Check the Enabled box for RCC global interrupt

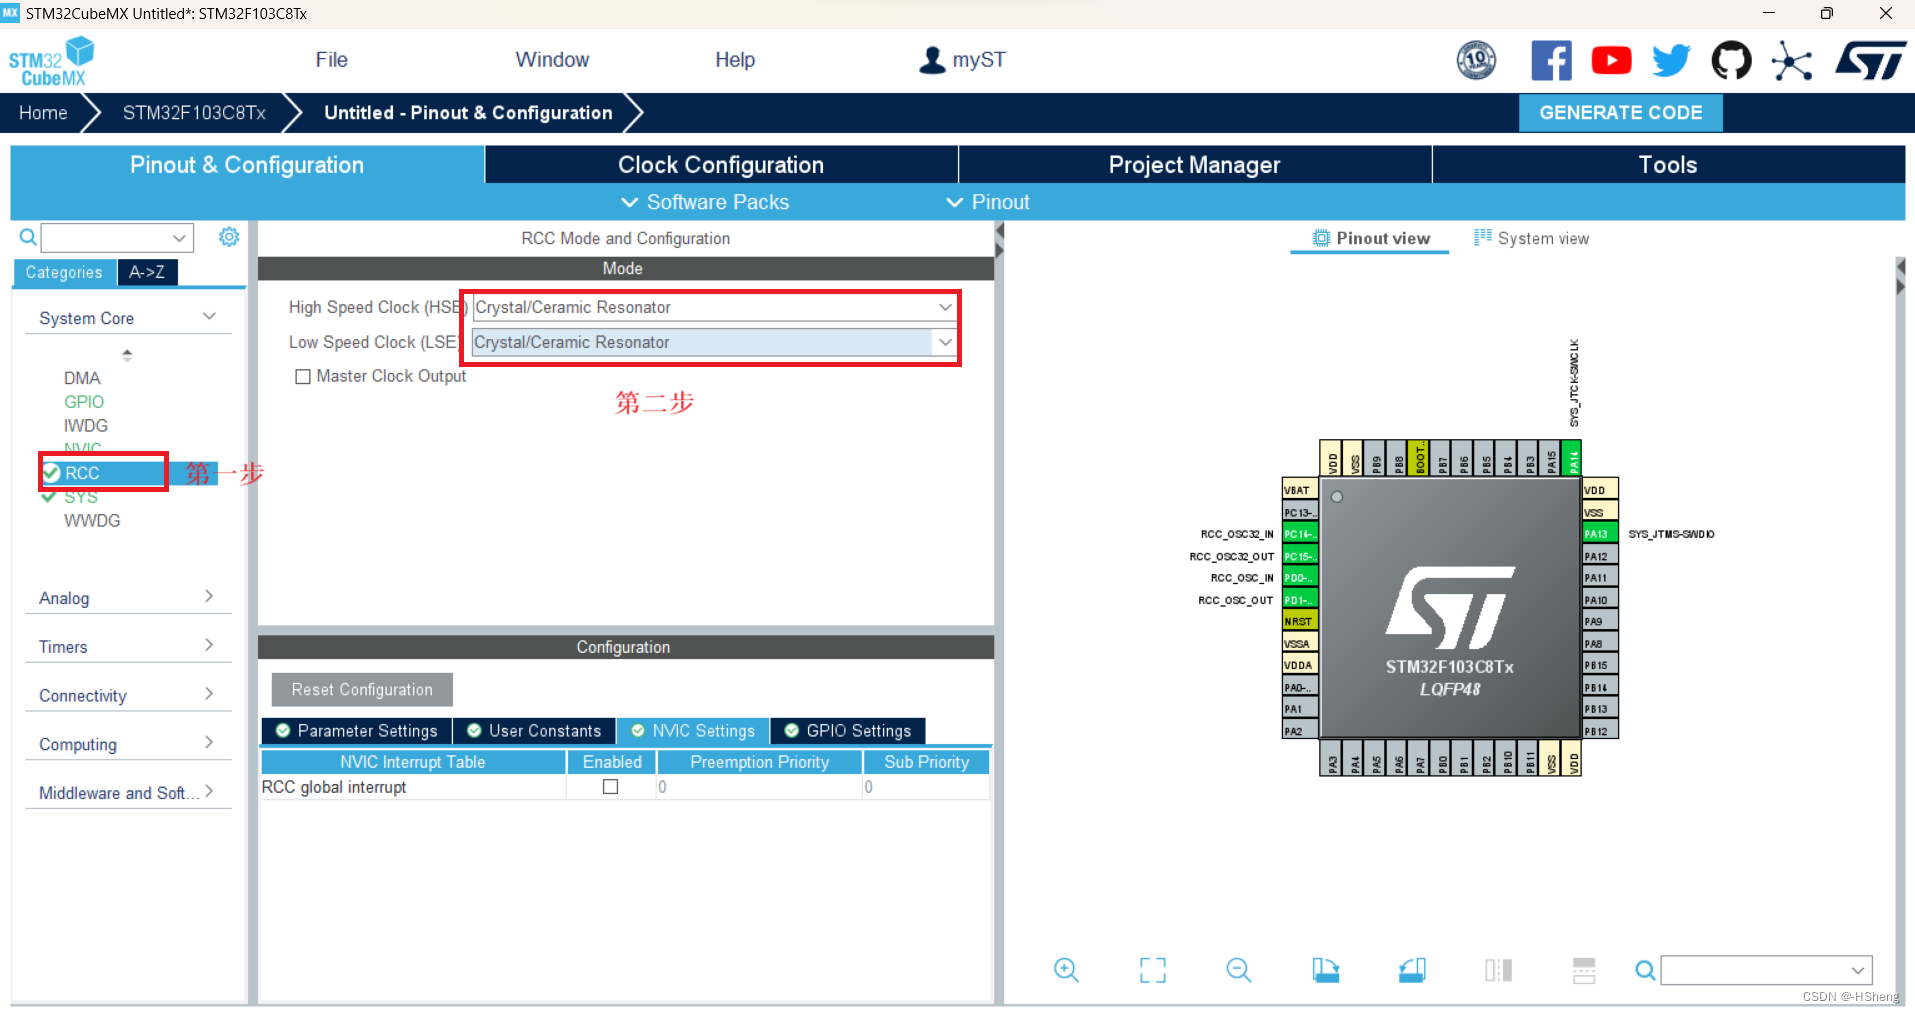click(x=610, y=787)
